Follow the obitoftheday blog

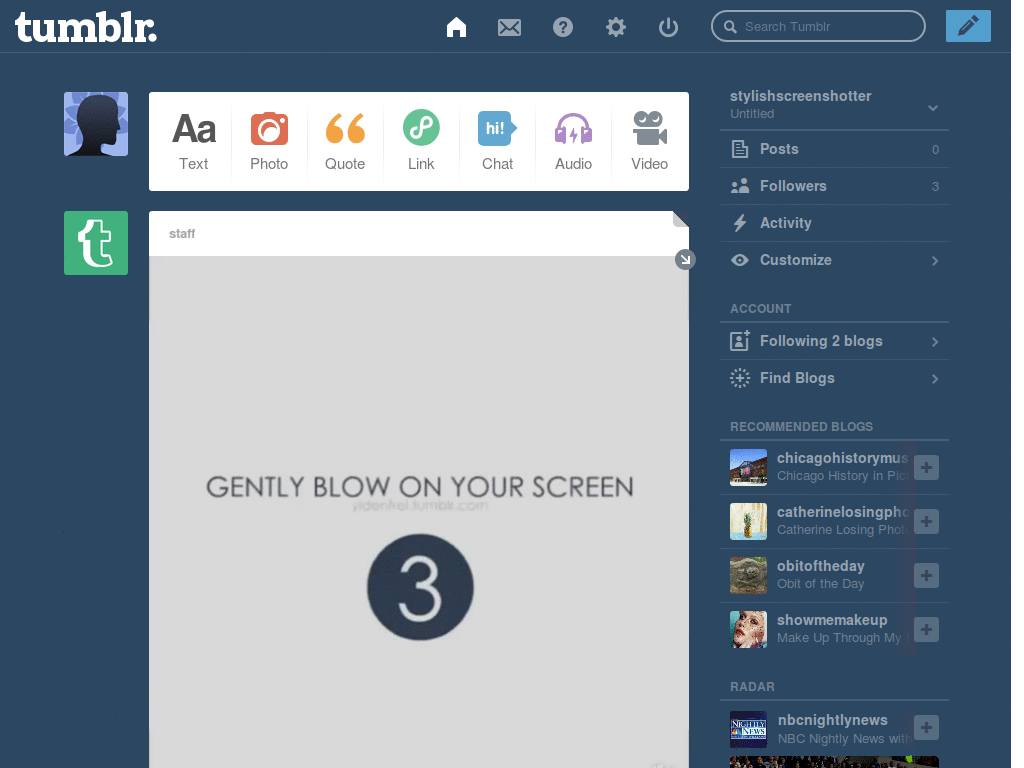tap(926, 575)
